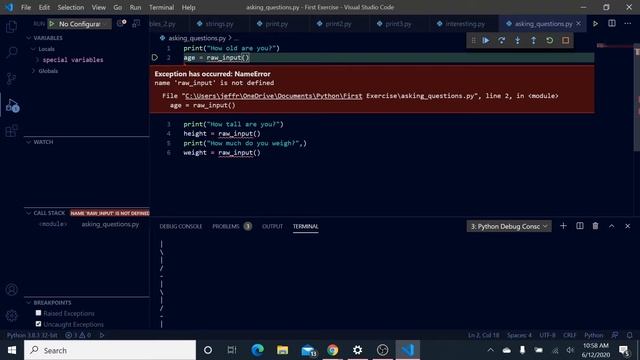Grab the debug toolbar drag handle
640x360 pixels.
click(473, 40)
